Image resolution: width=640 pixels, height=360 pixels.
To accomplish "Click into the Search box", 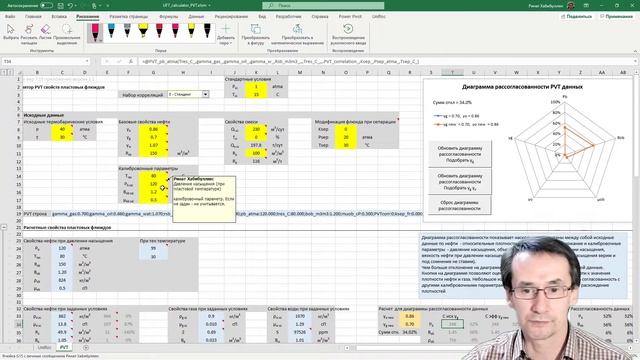I will [323, 6].
